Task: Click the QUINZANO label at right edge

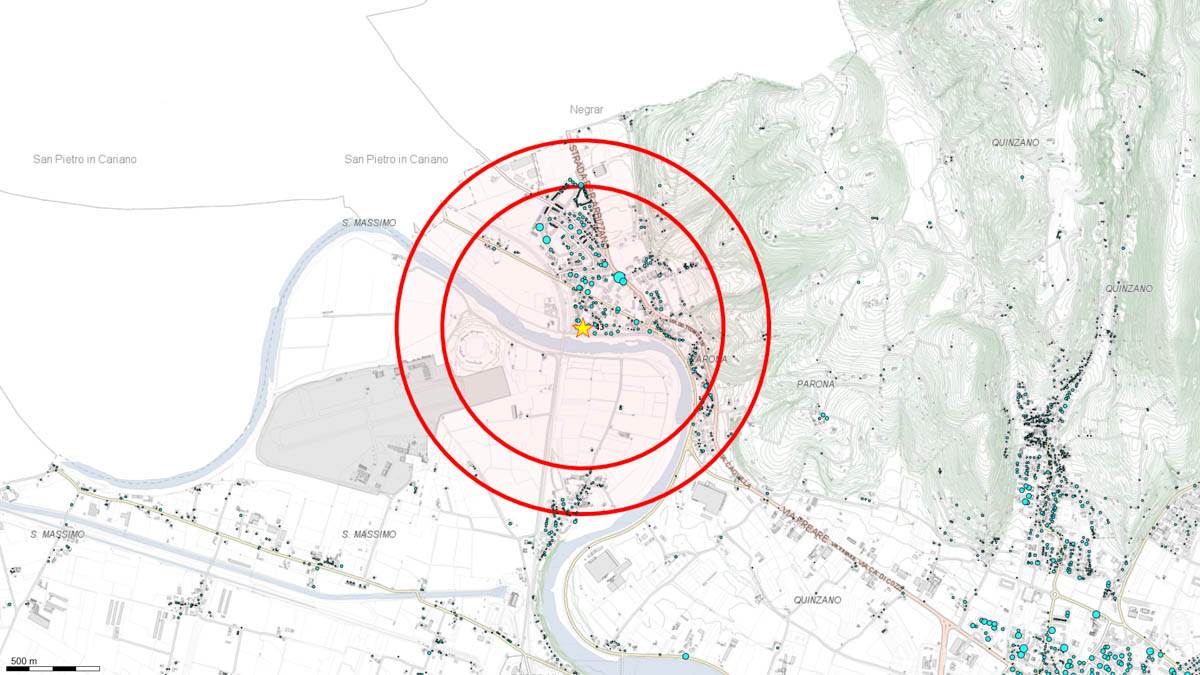Action: (1129, 289)
